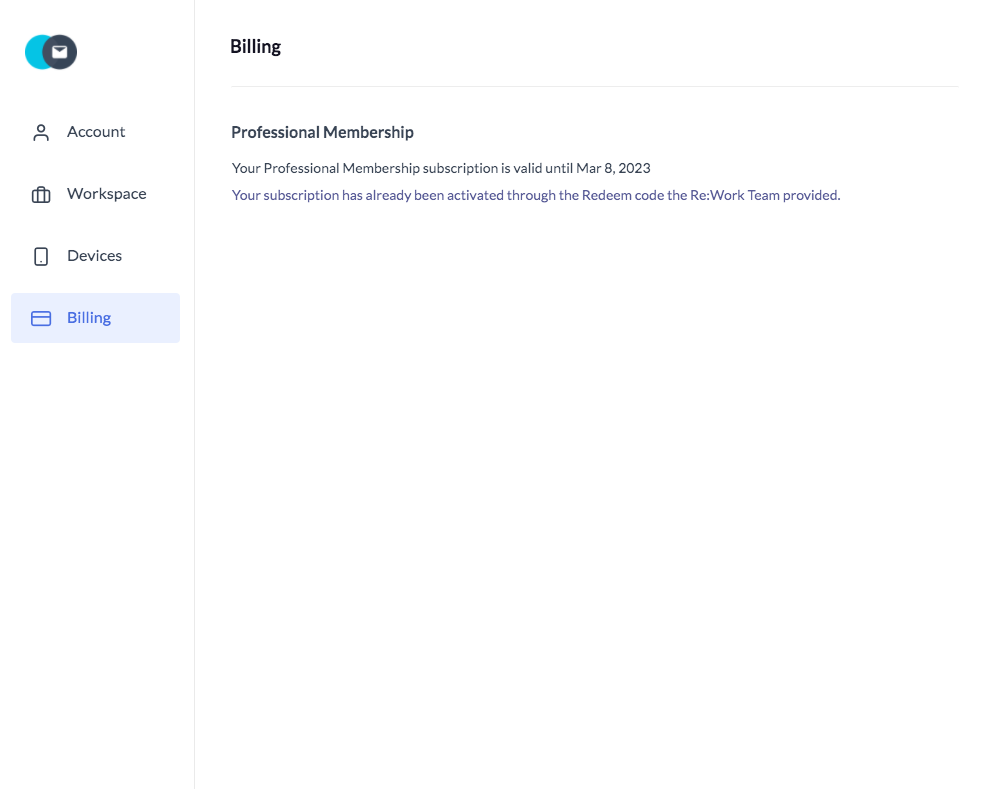Screen dimensions: 988x789
Task: Select the Workspace briefcase icon
Action: tap(41, 194)
